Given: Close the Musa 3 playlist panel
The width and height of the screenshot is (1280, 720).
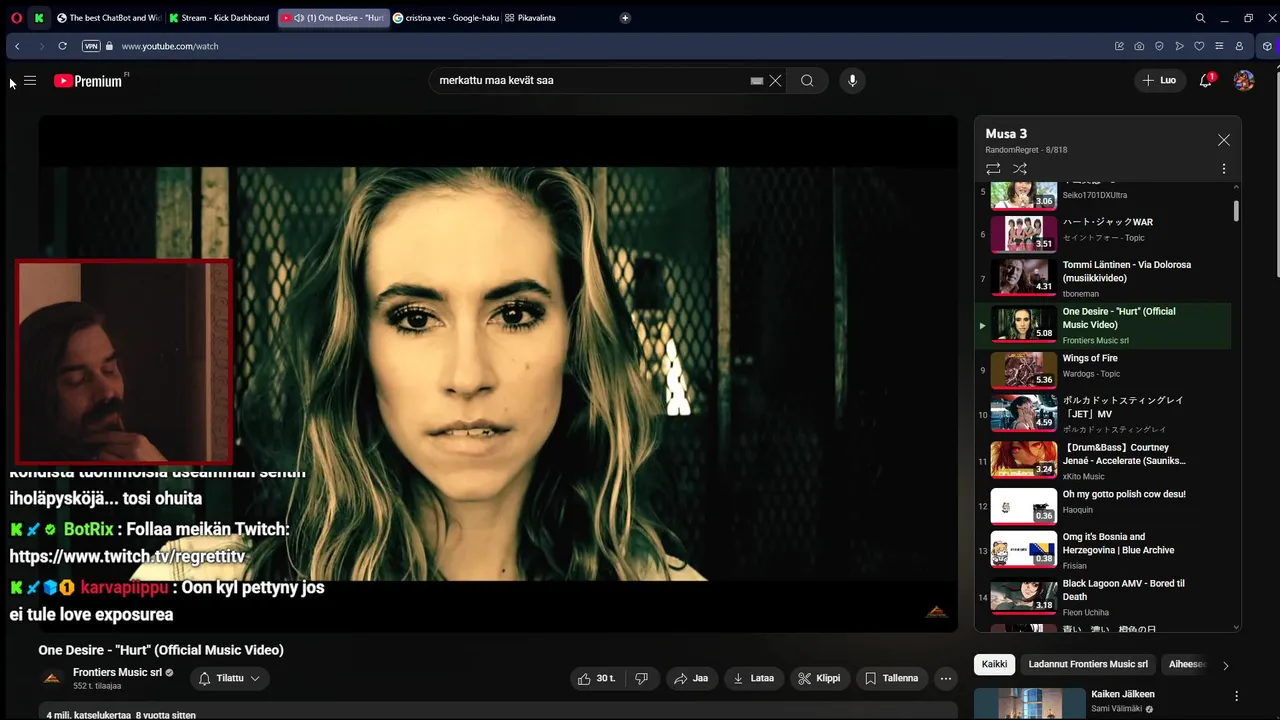Looking at the screenshot, I should click(x=1224, y=140).
